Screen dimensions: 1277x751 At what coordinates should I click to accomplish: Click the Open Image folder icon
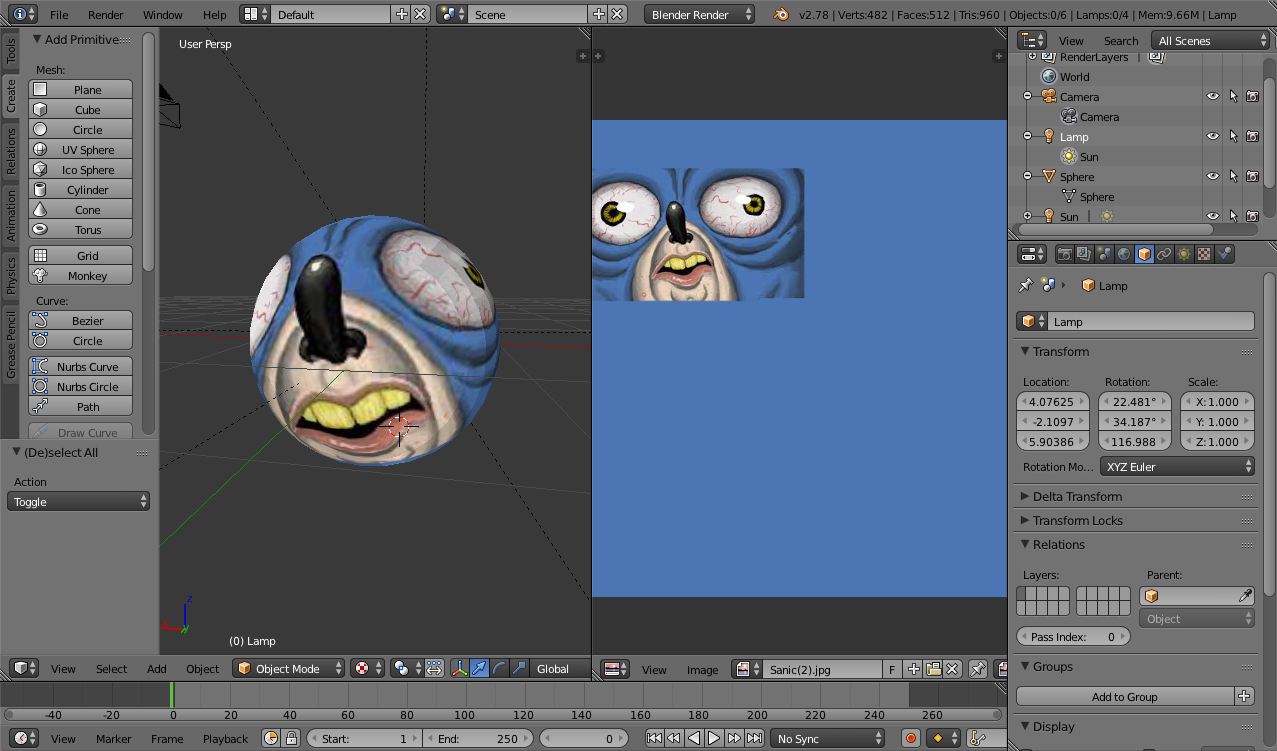click(x=933, y=669)
